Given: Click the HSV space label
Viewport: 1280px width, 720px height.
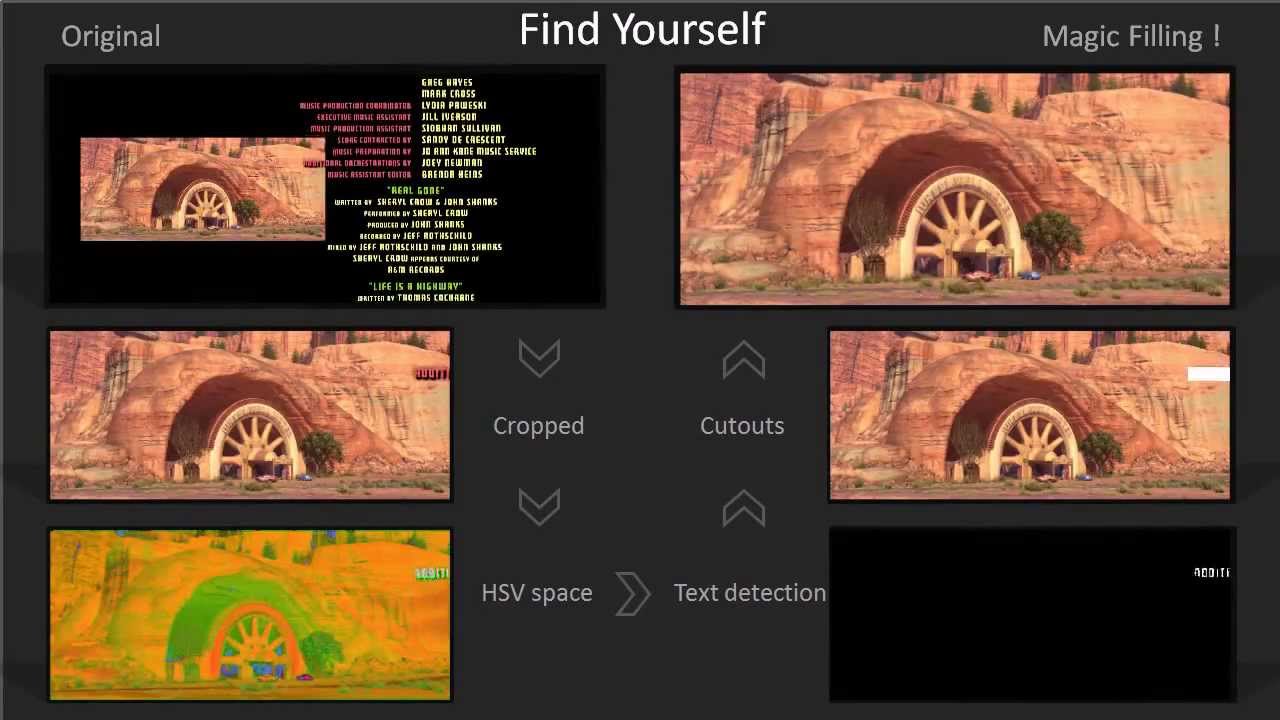Looking at the screenshot, I should pyautogui.click(x=537, y=593).
